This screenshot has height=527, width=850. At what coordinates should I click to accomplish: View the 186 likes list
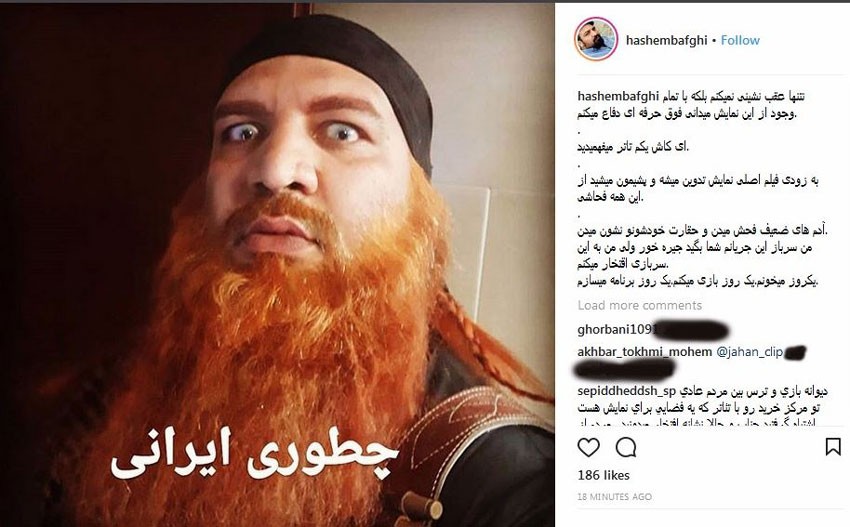point(603,475)
